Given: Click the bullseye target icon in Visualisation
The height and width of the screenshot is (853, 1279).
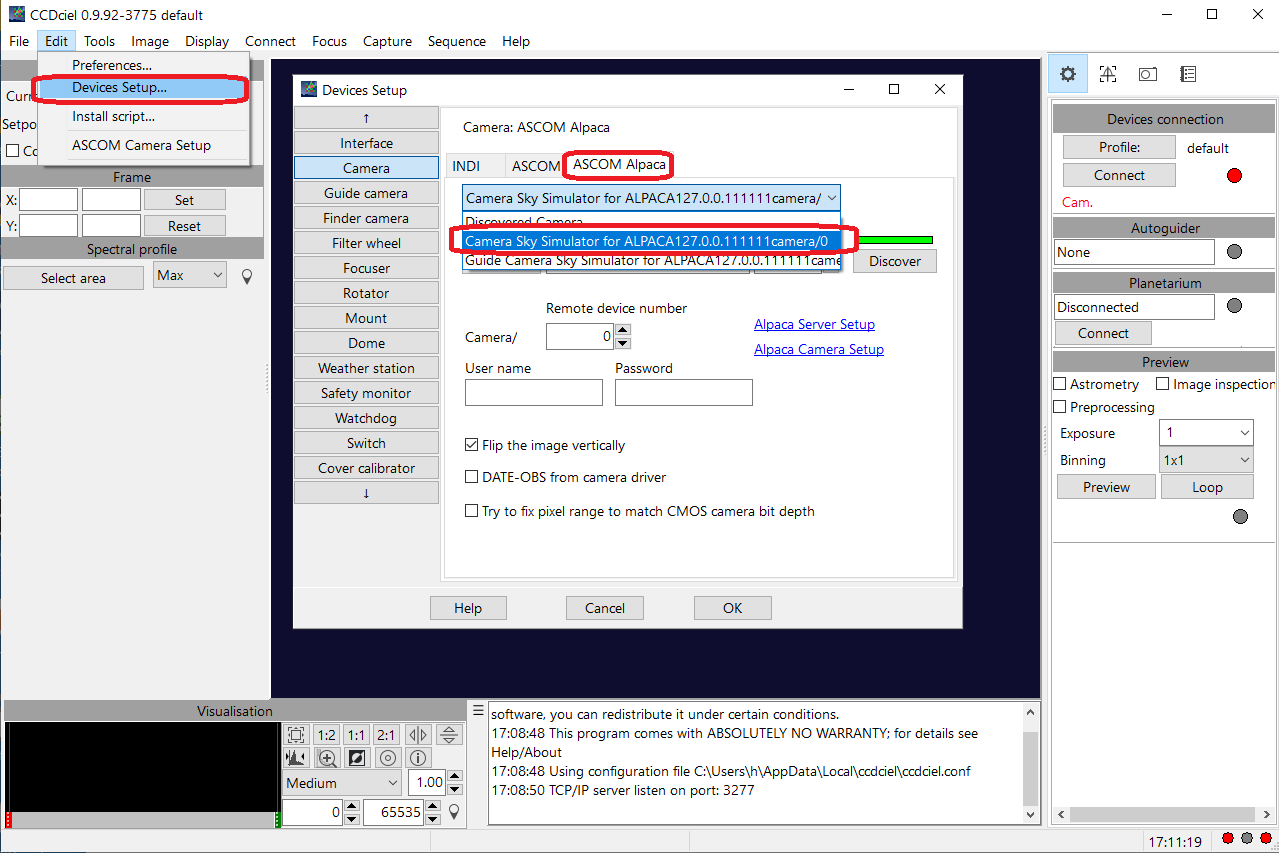Looking at the screenshot, I should pos(388,758).
